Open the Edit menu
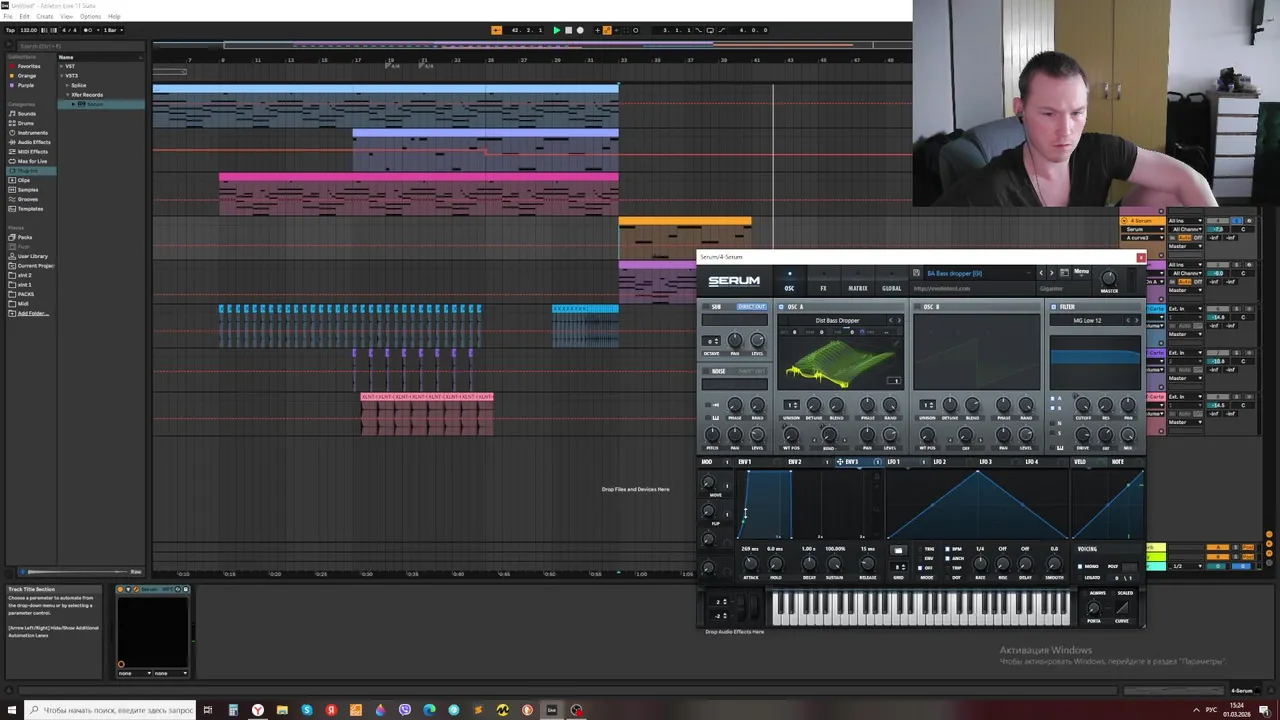The width and height of the screenshot is (1280, 720). point(23,17)
